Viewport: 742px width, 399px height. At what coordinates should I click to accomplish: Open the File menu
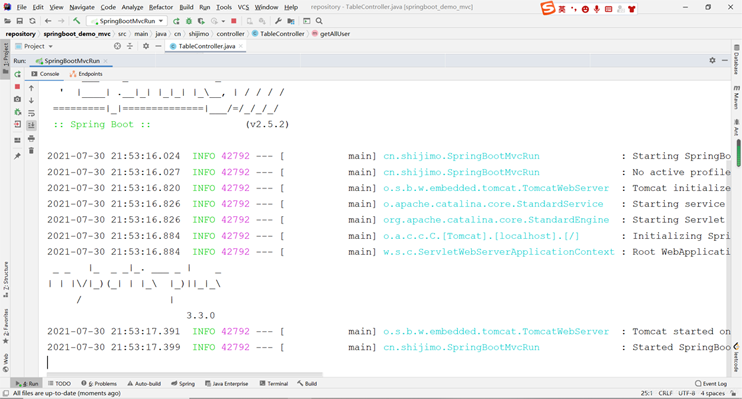(x=21, y=7)
